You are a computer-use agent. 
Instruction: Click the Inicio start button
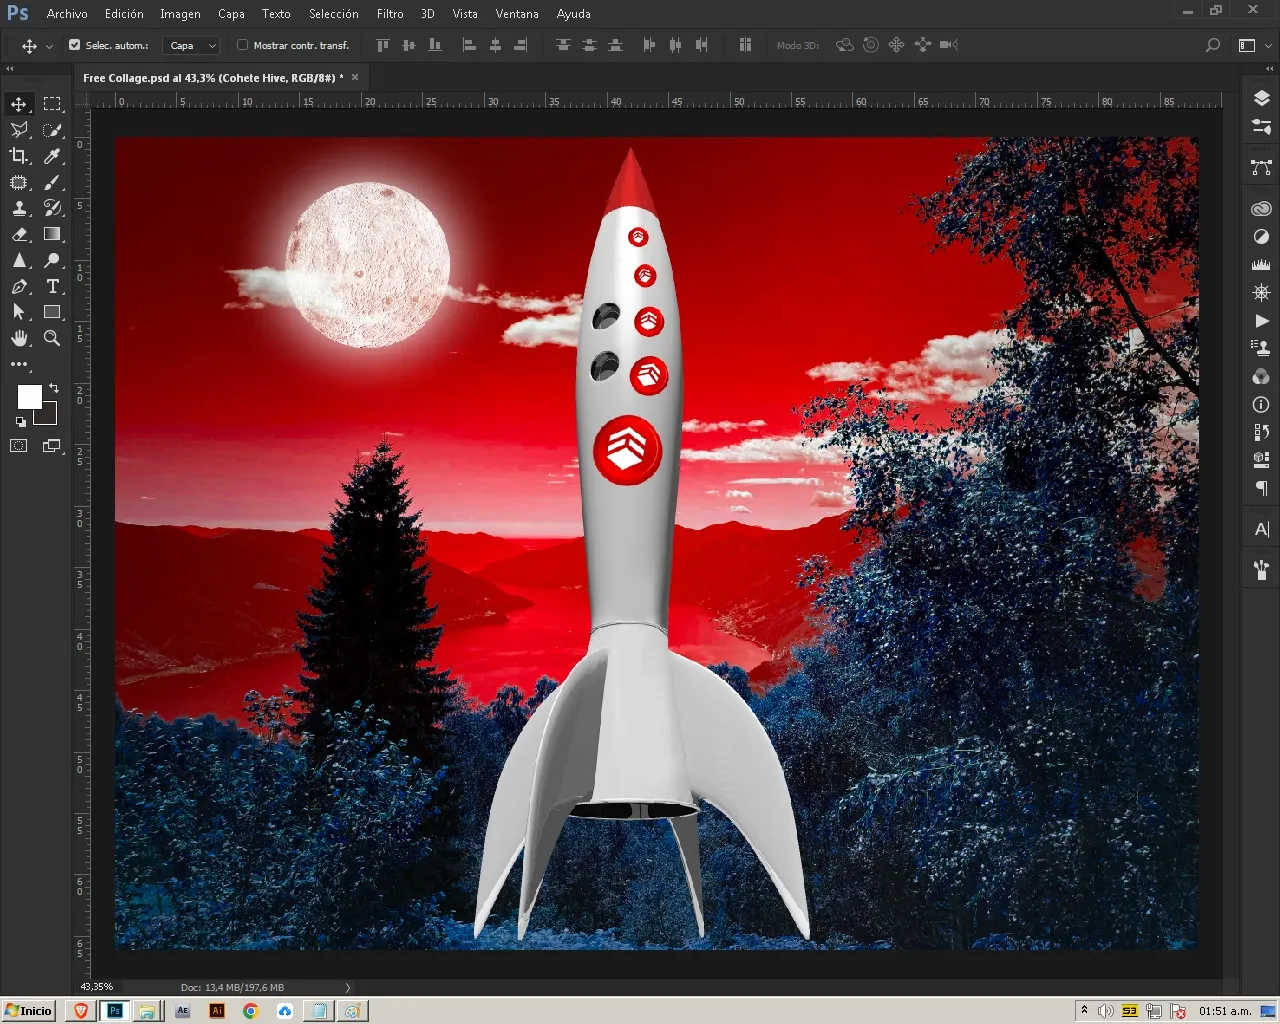coord(28,1010)
